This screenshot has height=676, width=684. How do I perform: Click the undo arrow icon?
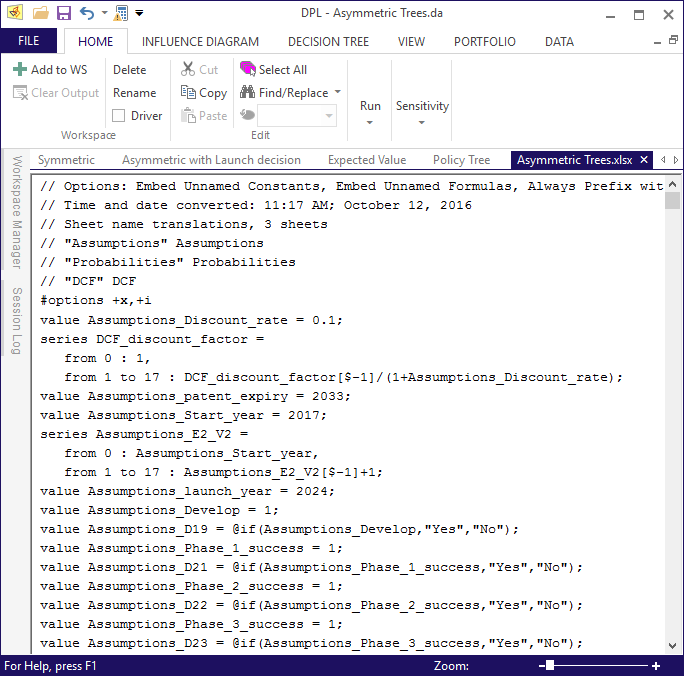[x=86, y=14]
